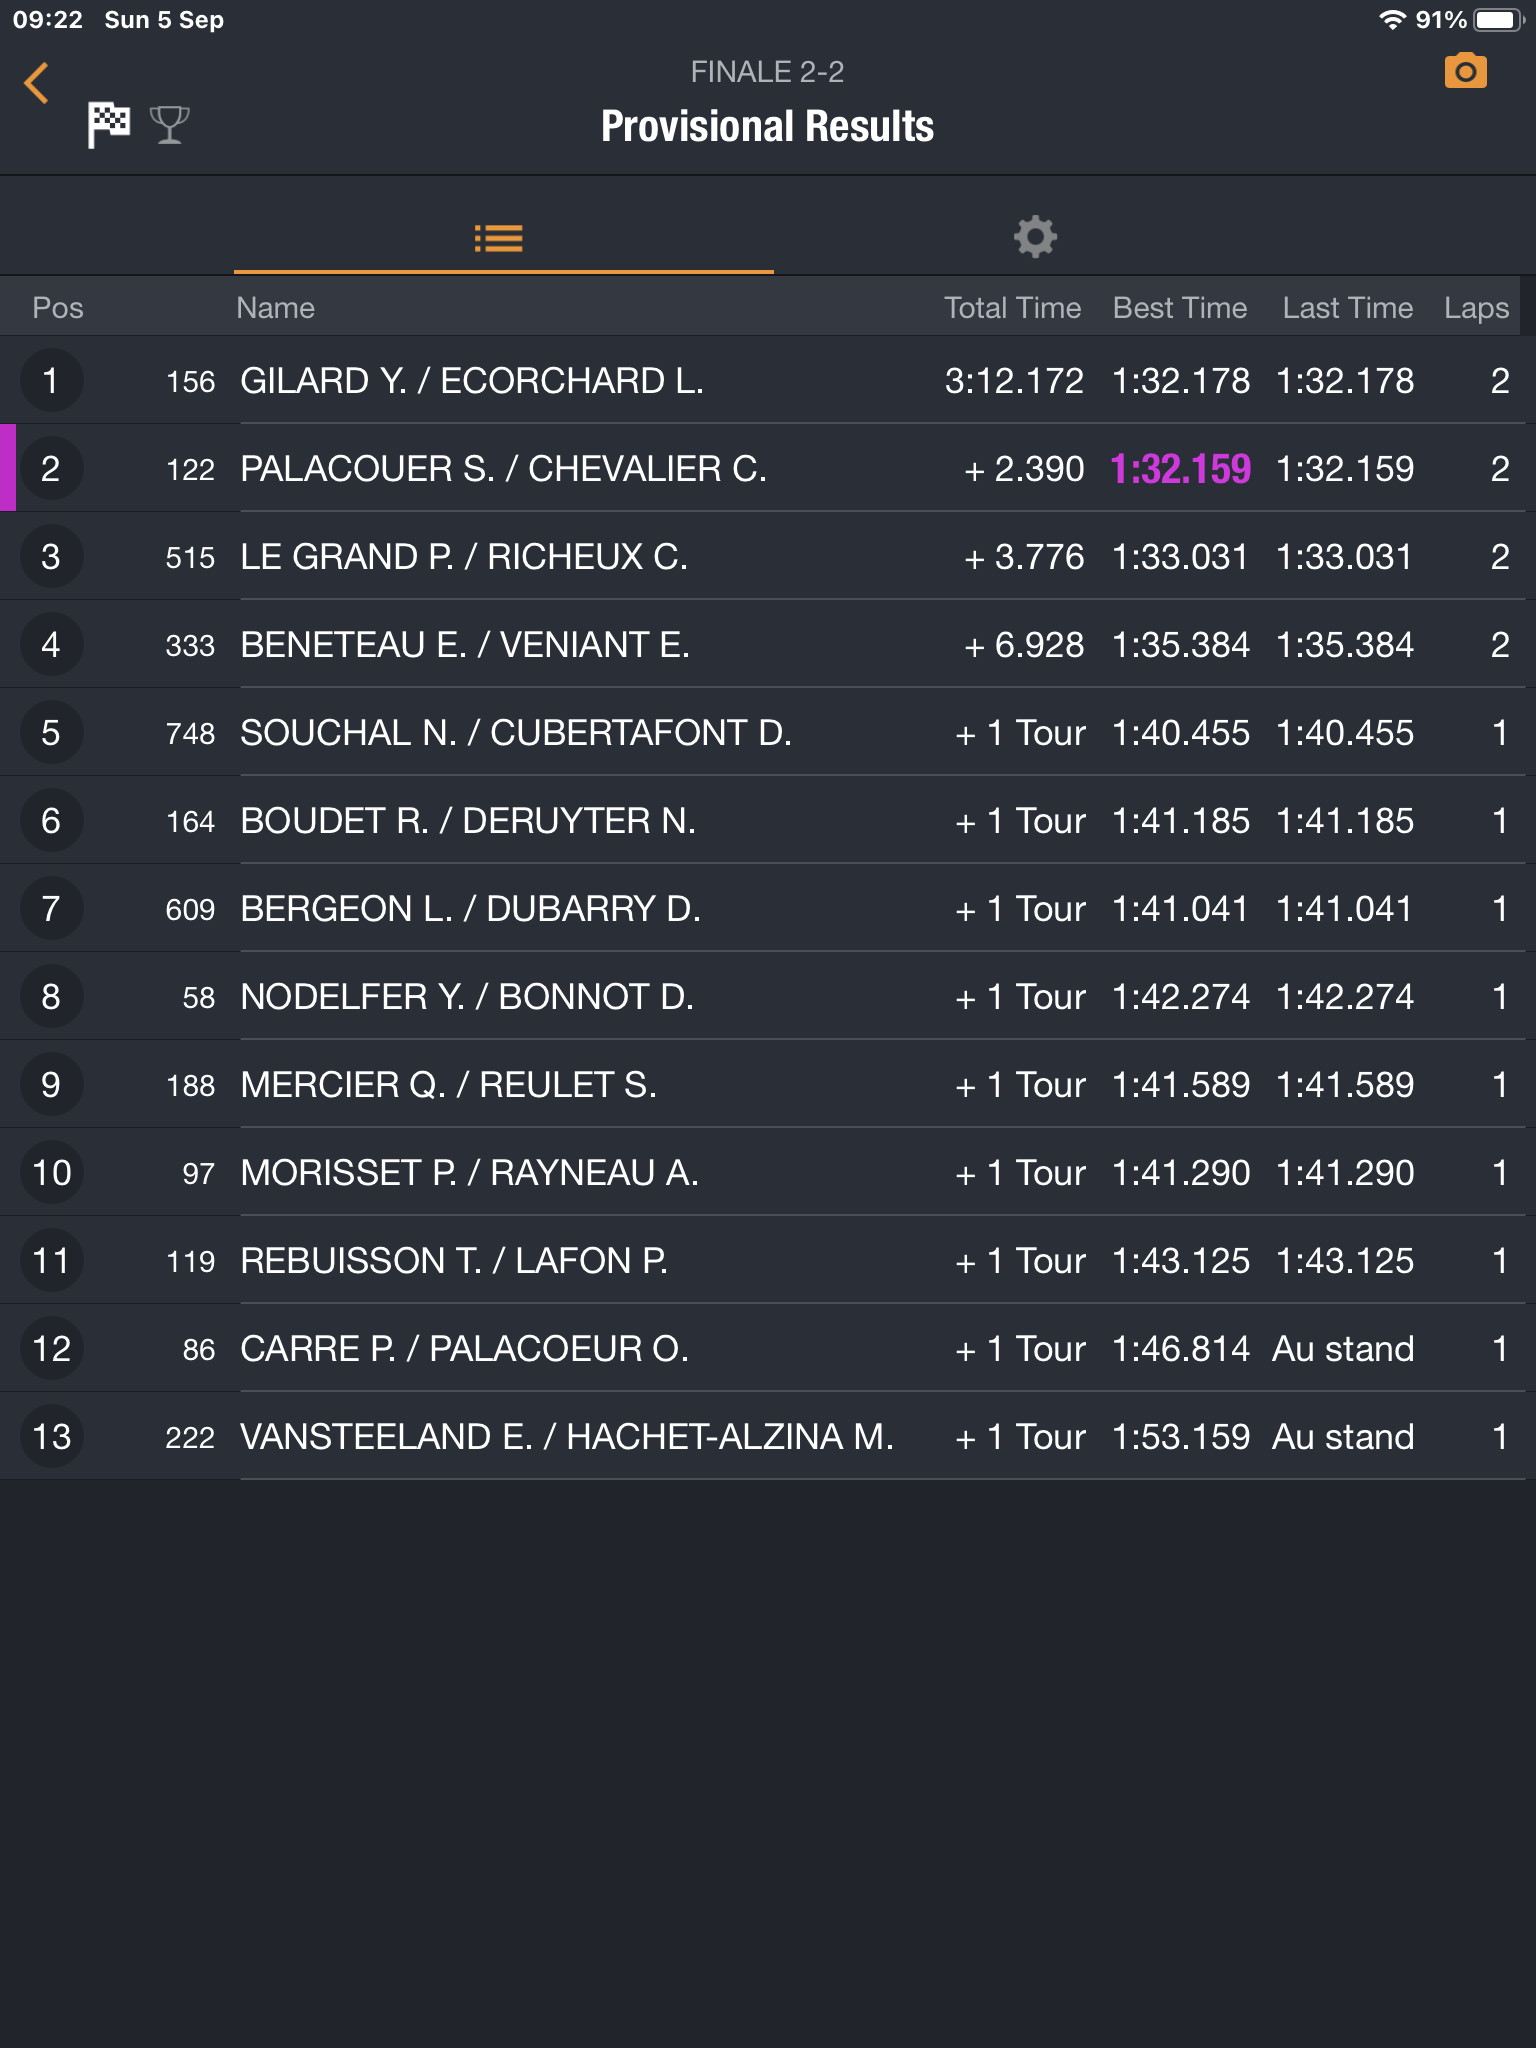Open row SOUCHAL N. / CUBERTAFONT D.
Viewport: 1536px width, 2048px height.
point(768,732)
